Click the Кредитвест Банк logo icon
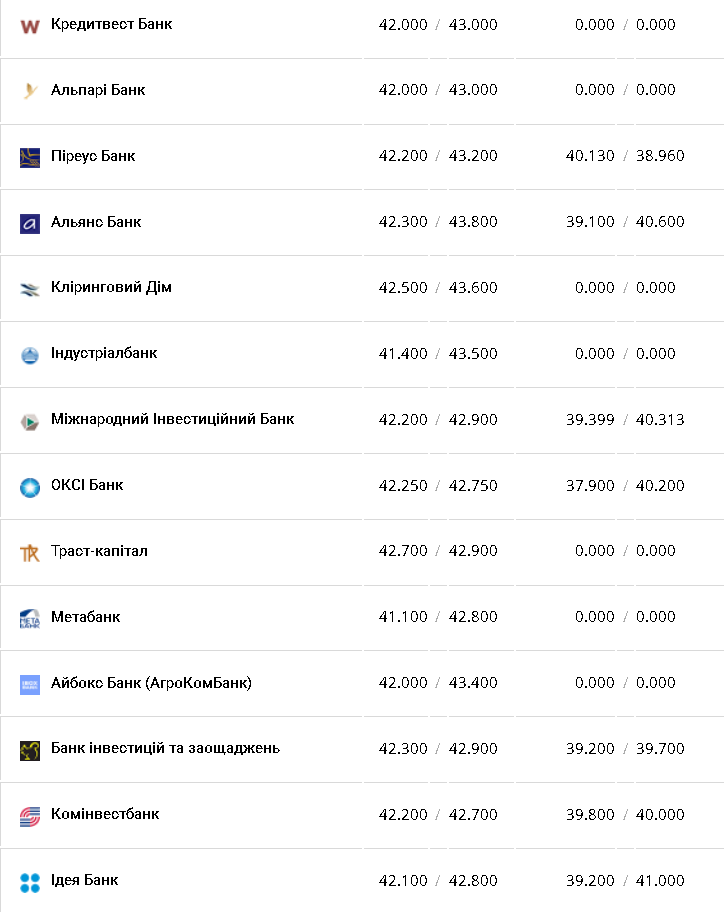This screenshot has width=724, height=914. pyautogui.click(x=30, y=25)
